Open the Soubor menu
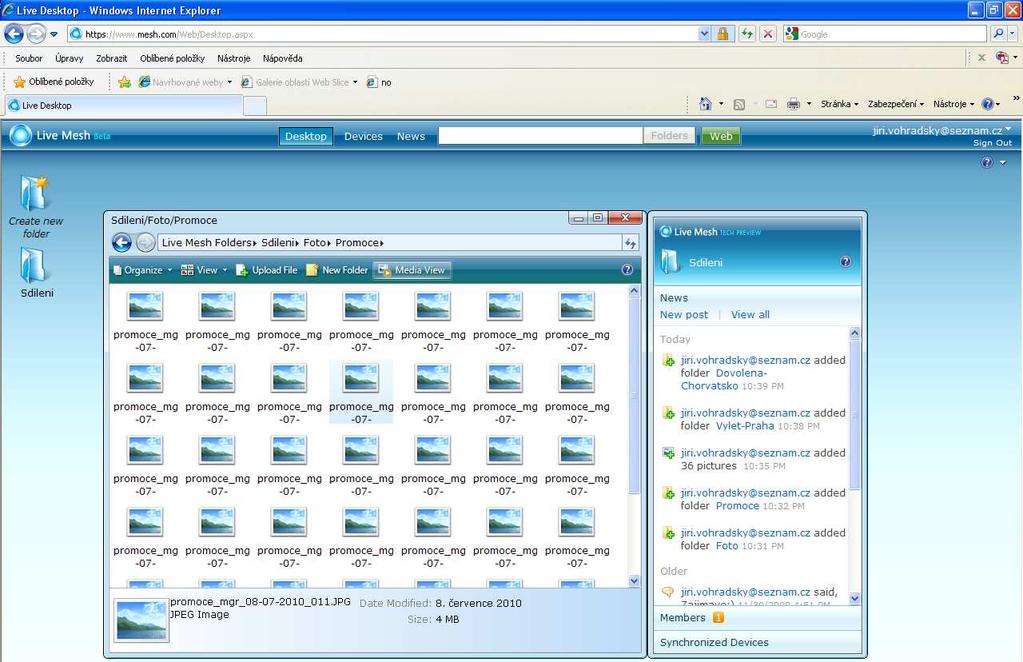 [29, 58]
